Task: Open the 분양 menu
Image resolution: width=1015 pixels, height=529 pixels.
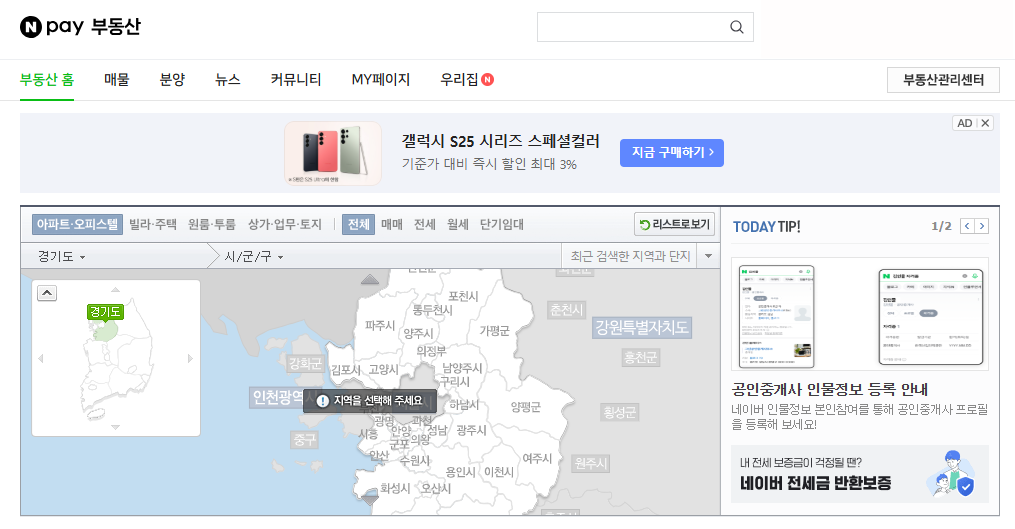Action: [172, 80]
